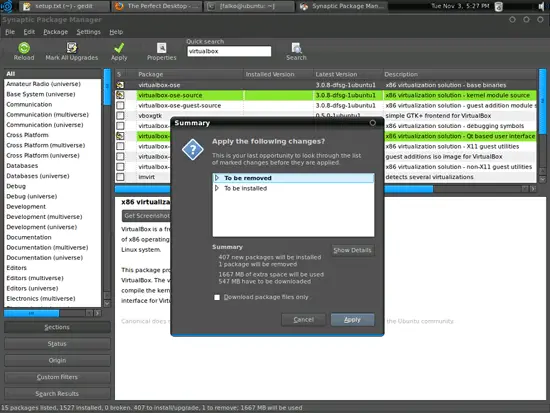Expand the To be installed list
This screenshot has width=550, height=413.
point(217,188)
